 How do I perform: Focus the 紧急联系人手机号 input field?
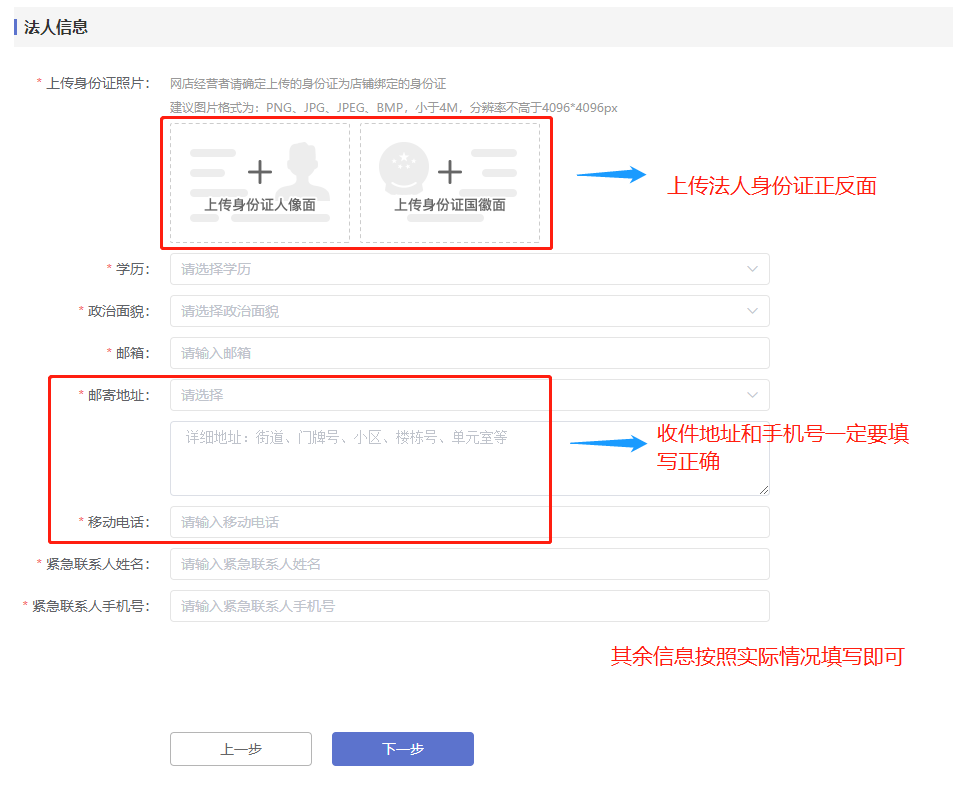point(469,606)
